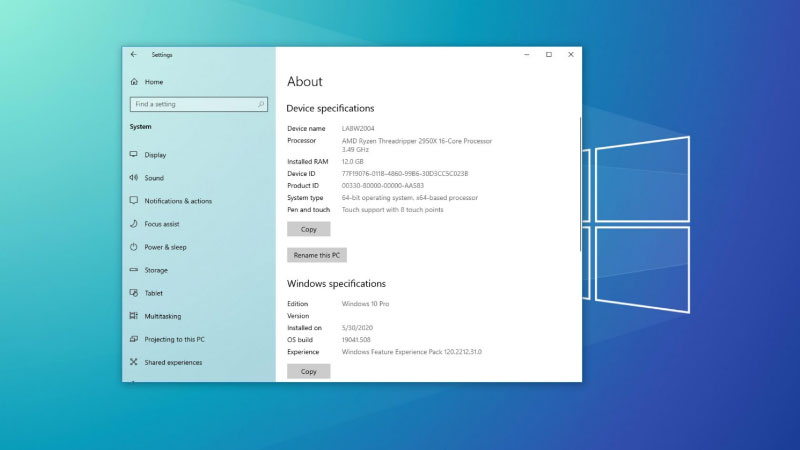
Task: Focus the Find a setting search field
Action: (193, 104)
